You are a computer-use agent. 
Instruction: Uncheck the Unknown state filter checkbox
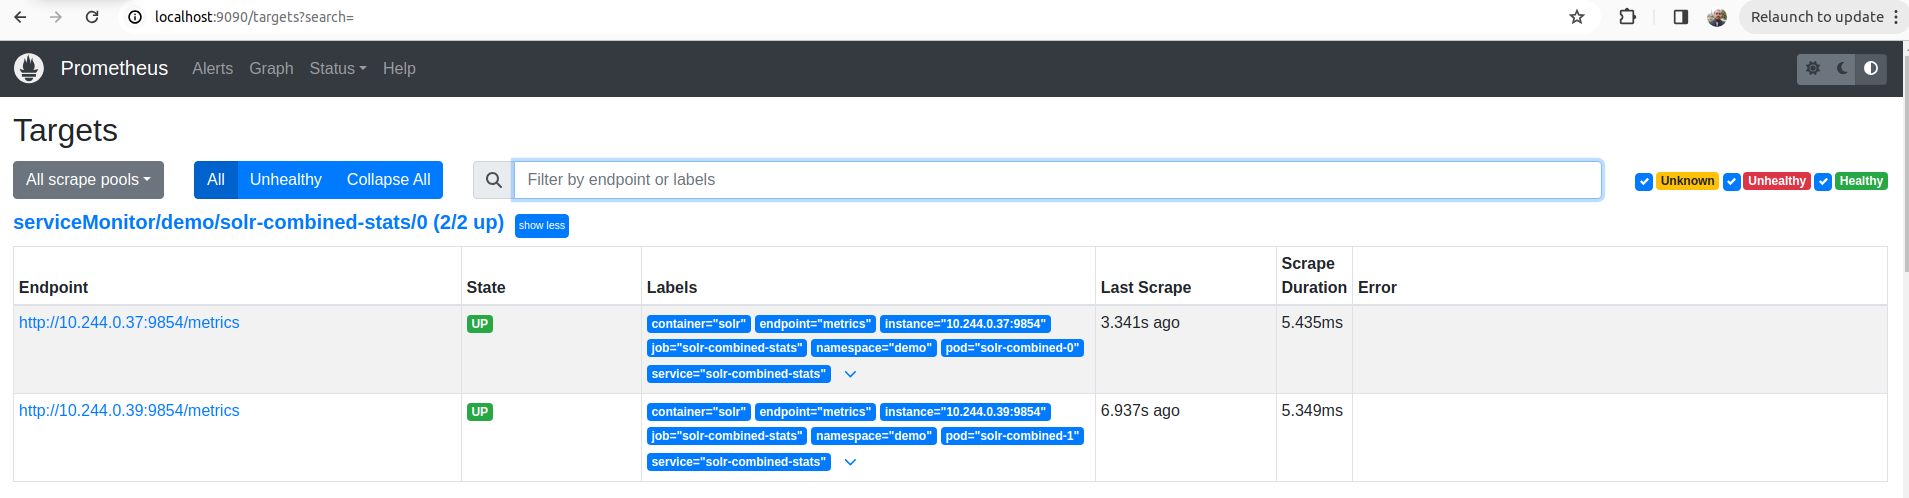coord(1643,181)
